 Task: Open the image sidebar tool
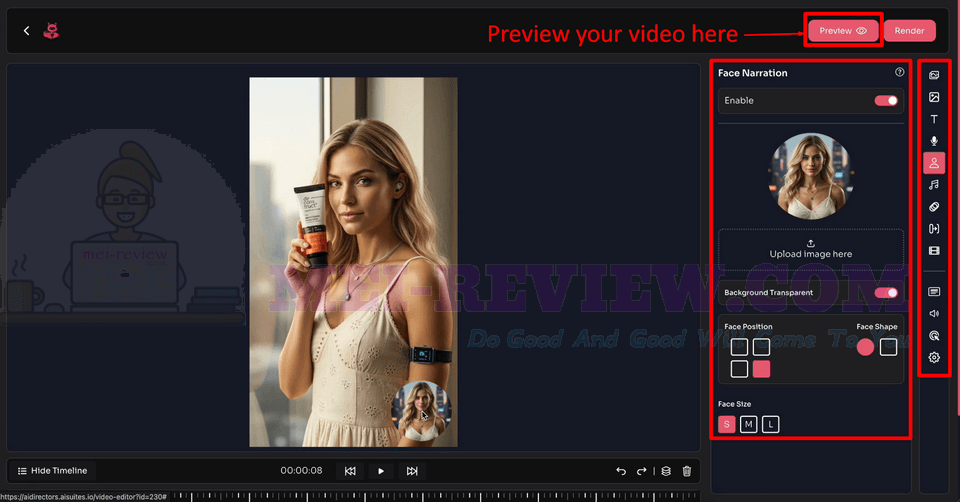click(934, 97)
